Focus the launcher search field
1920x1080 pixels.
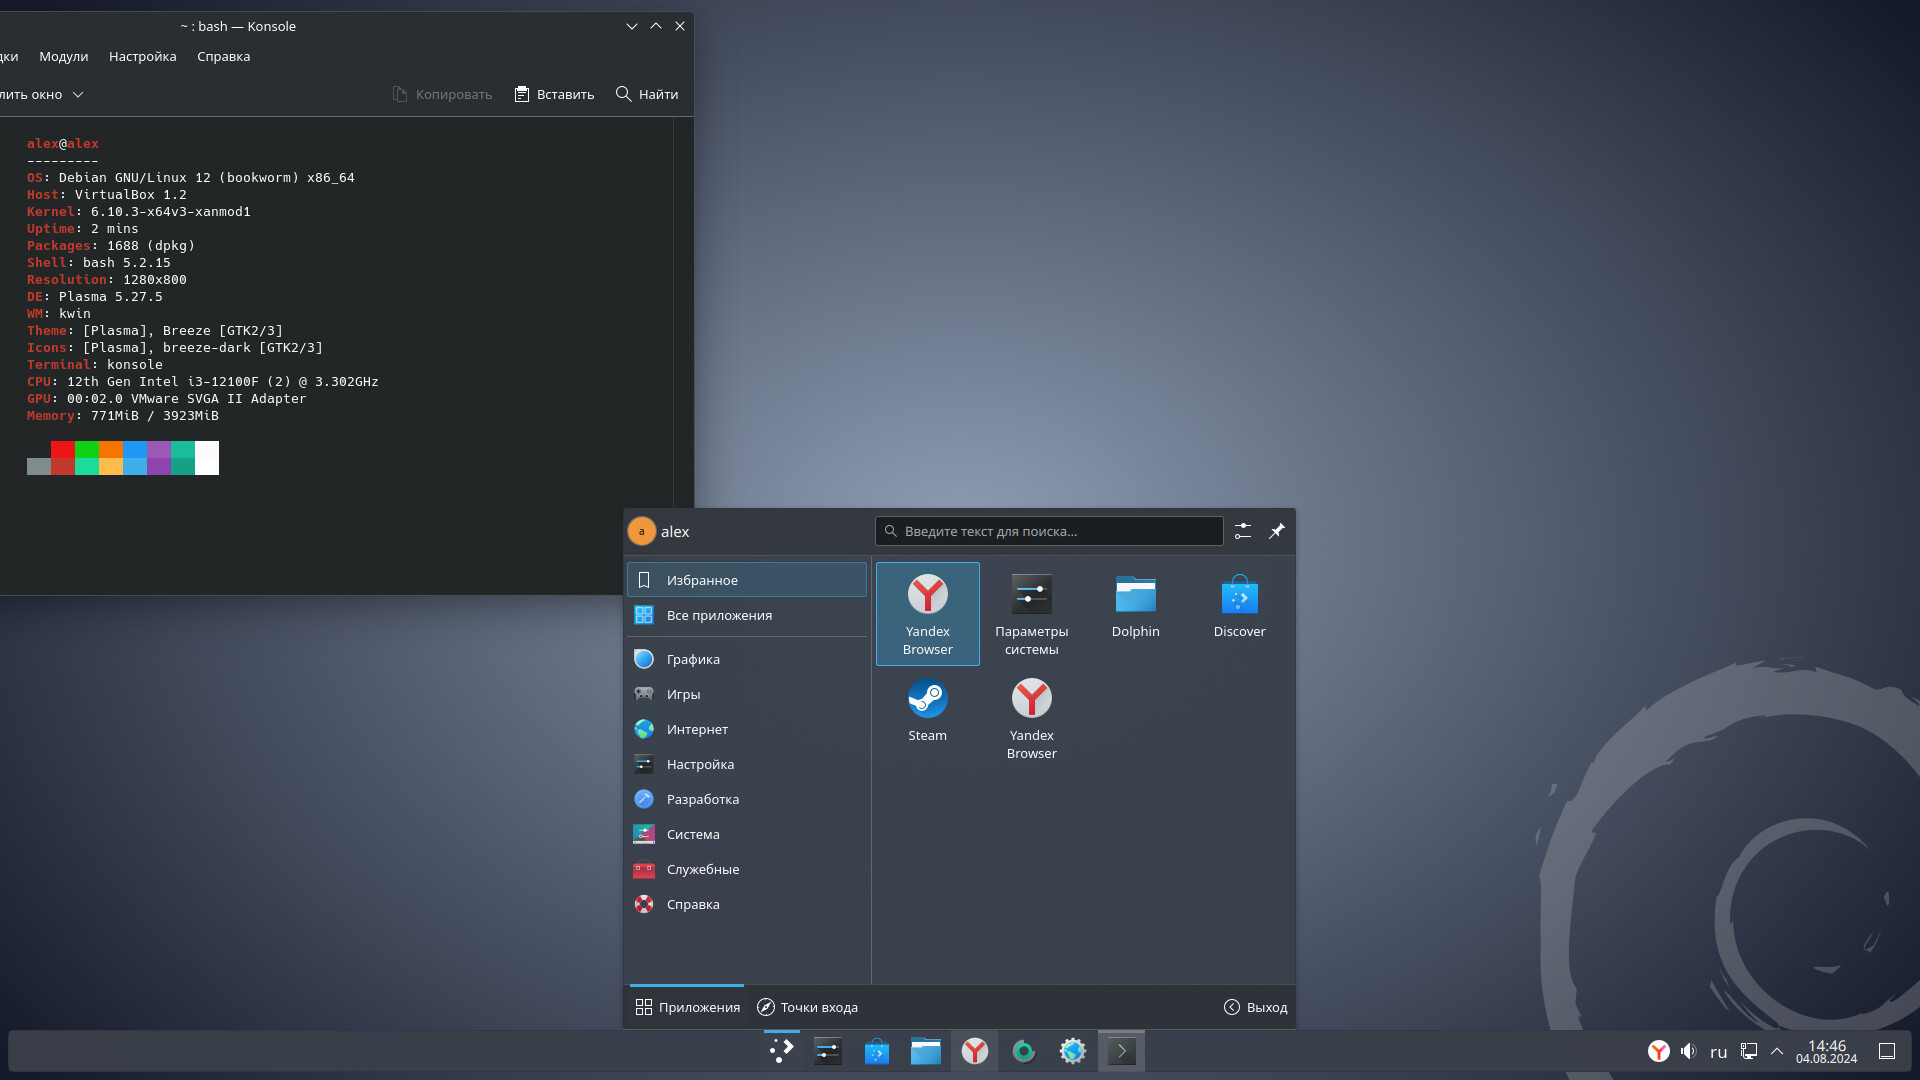pyautogui.click(x=1049, y=531)
